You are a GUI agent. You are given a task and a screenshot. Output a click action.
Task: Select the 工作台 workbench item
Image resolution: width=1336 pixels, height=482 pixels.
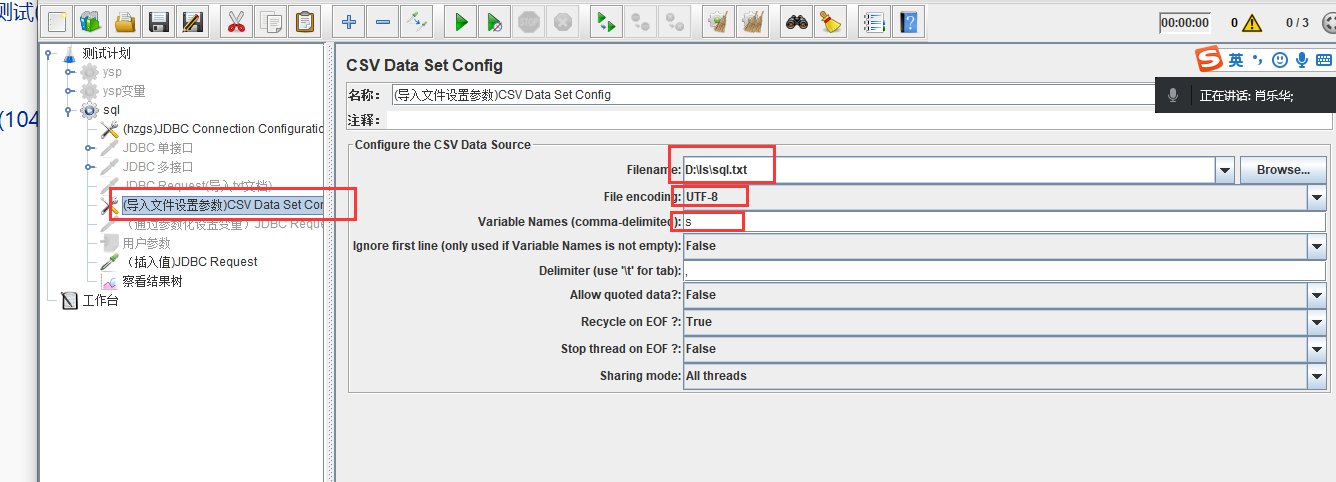point(100,300)
